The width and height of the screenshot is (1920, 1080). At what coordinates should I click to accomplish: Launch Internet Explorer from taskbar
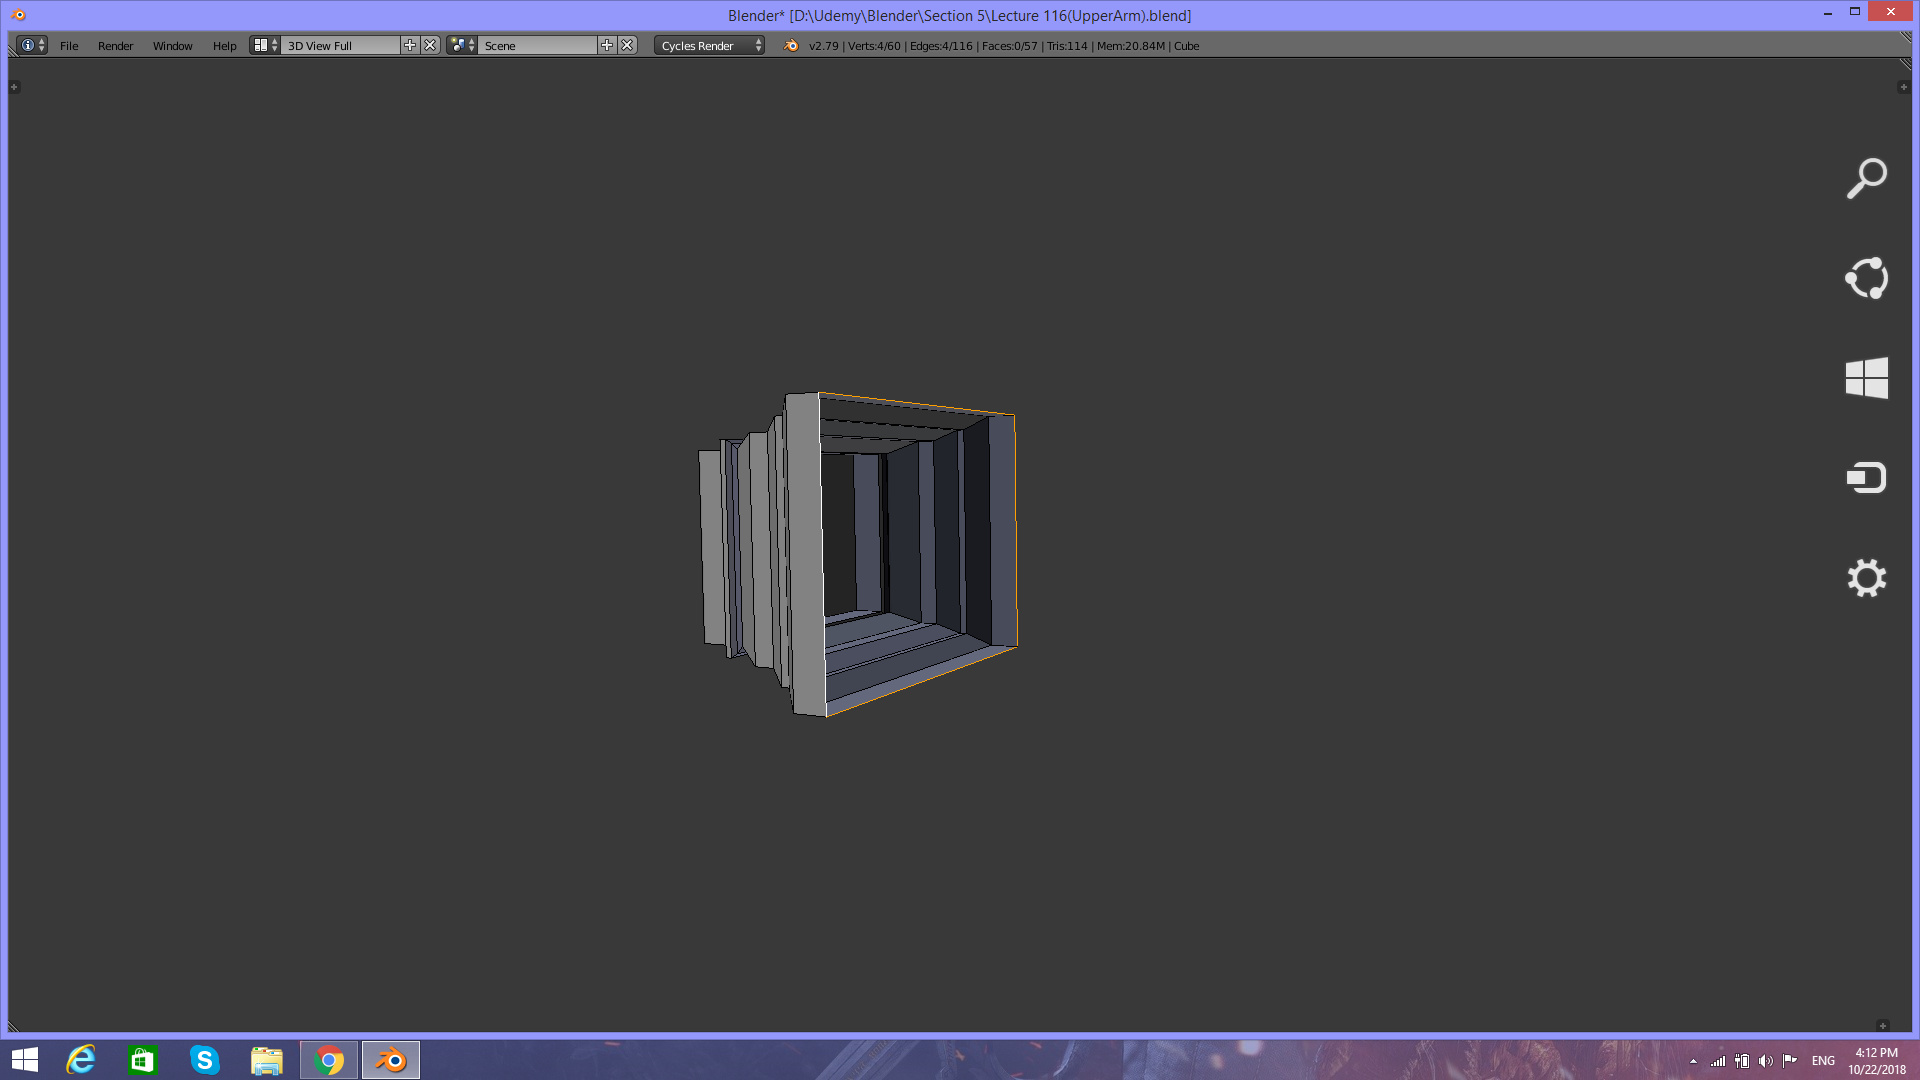[x=80, y=1060]
